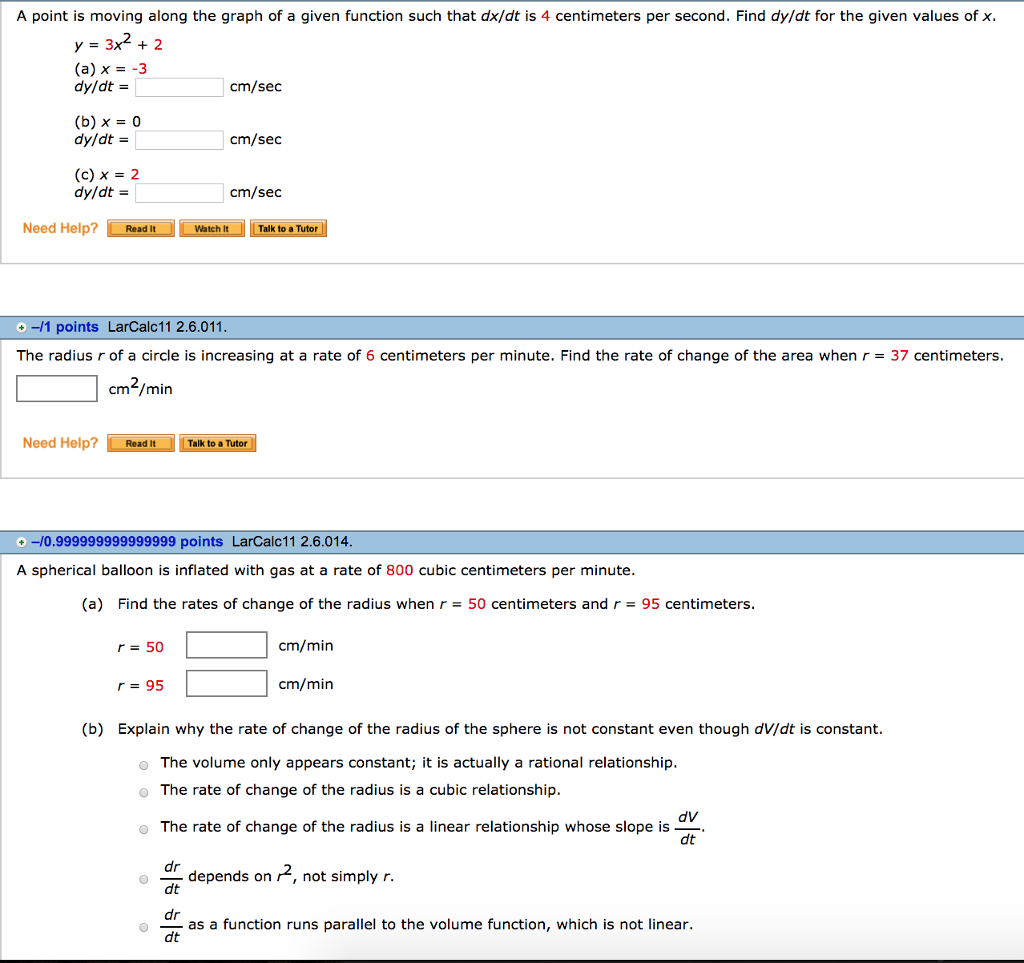
Task: Select 'dr/dt depends on r², not simply r'
Action: click(143, 879)
